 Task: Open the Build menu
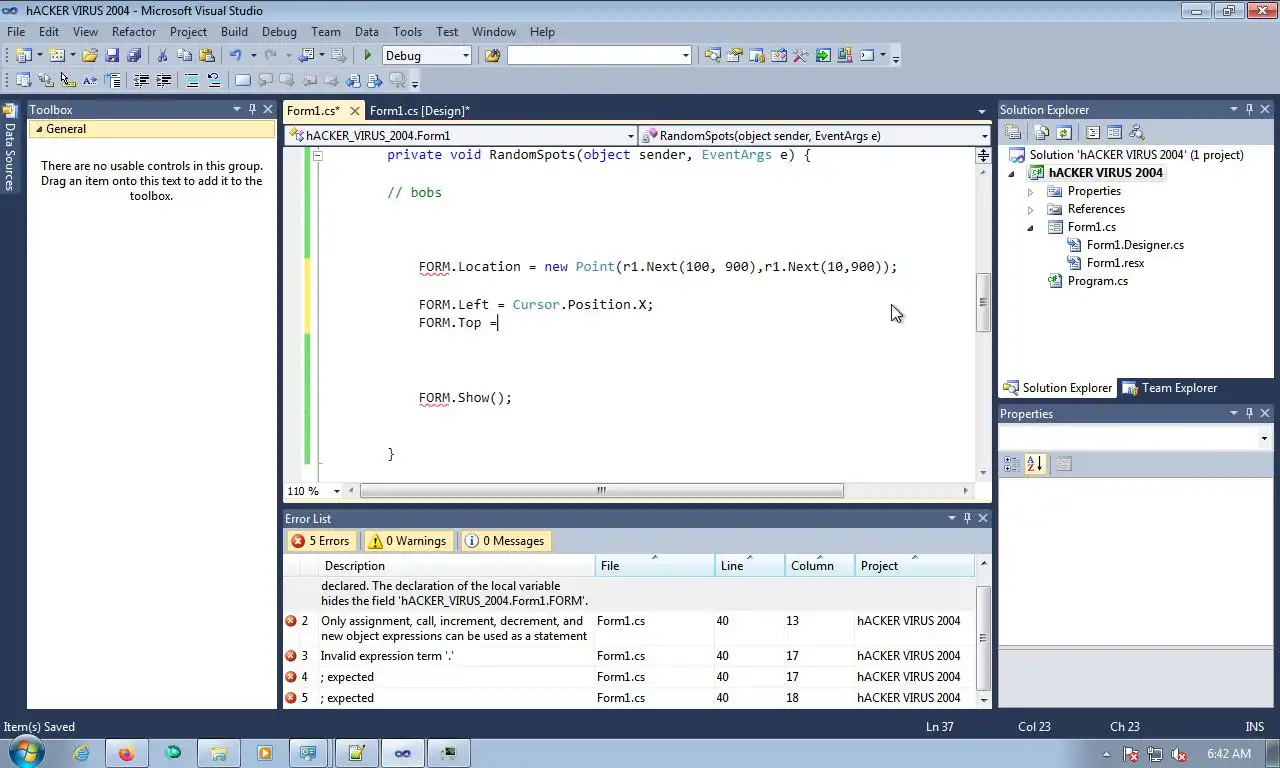point(234,32)
